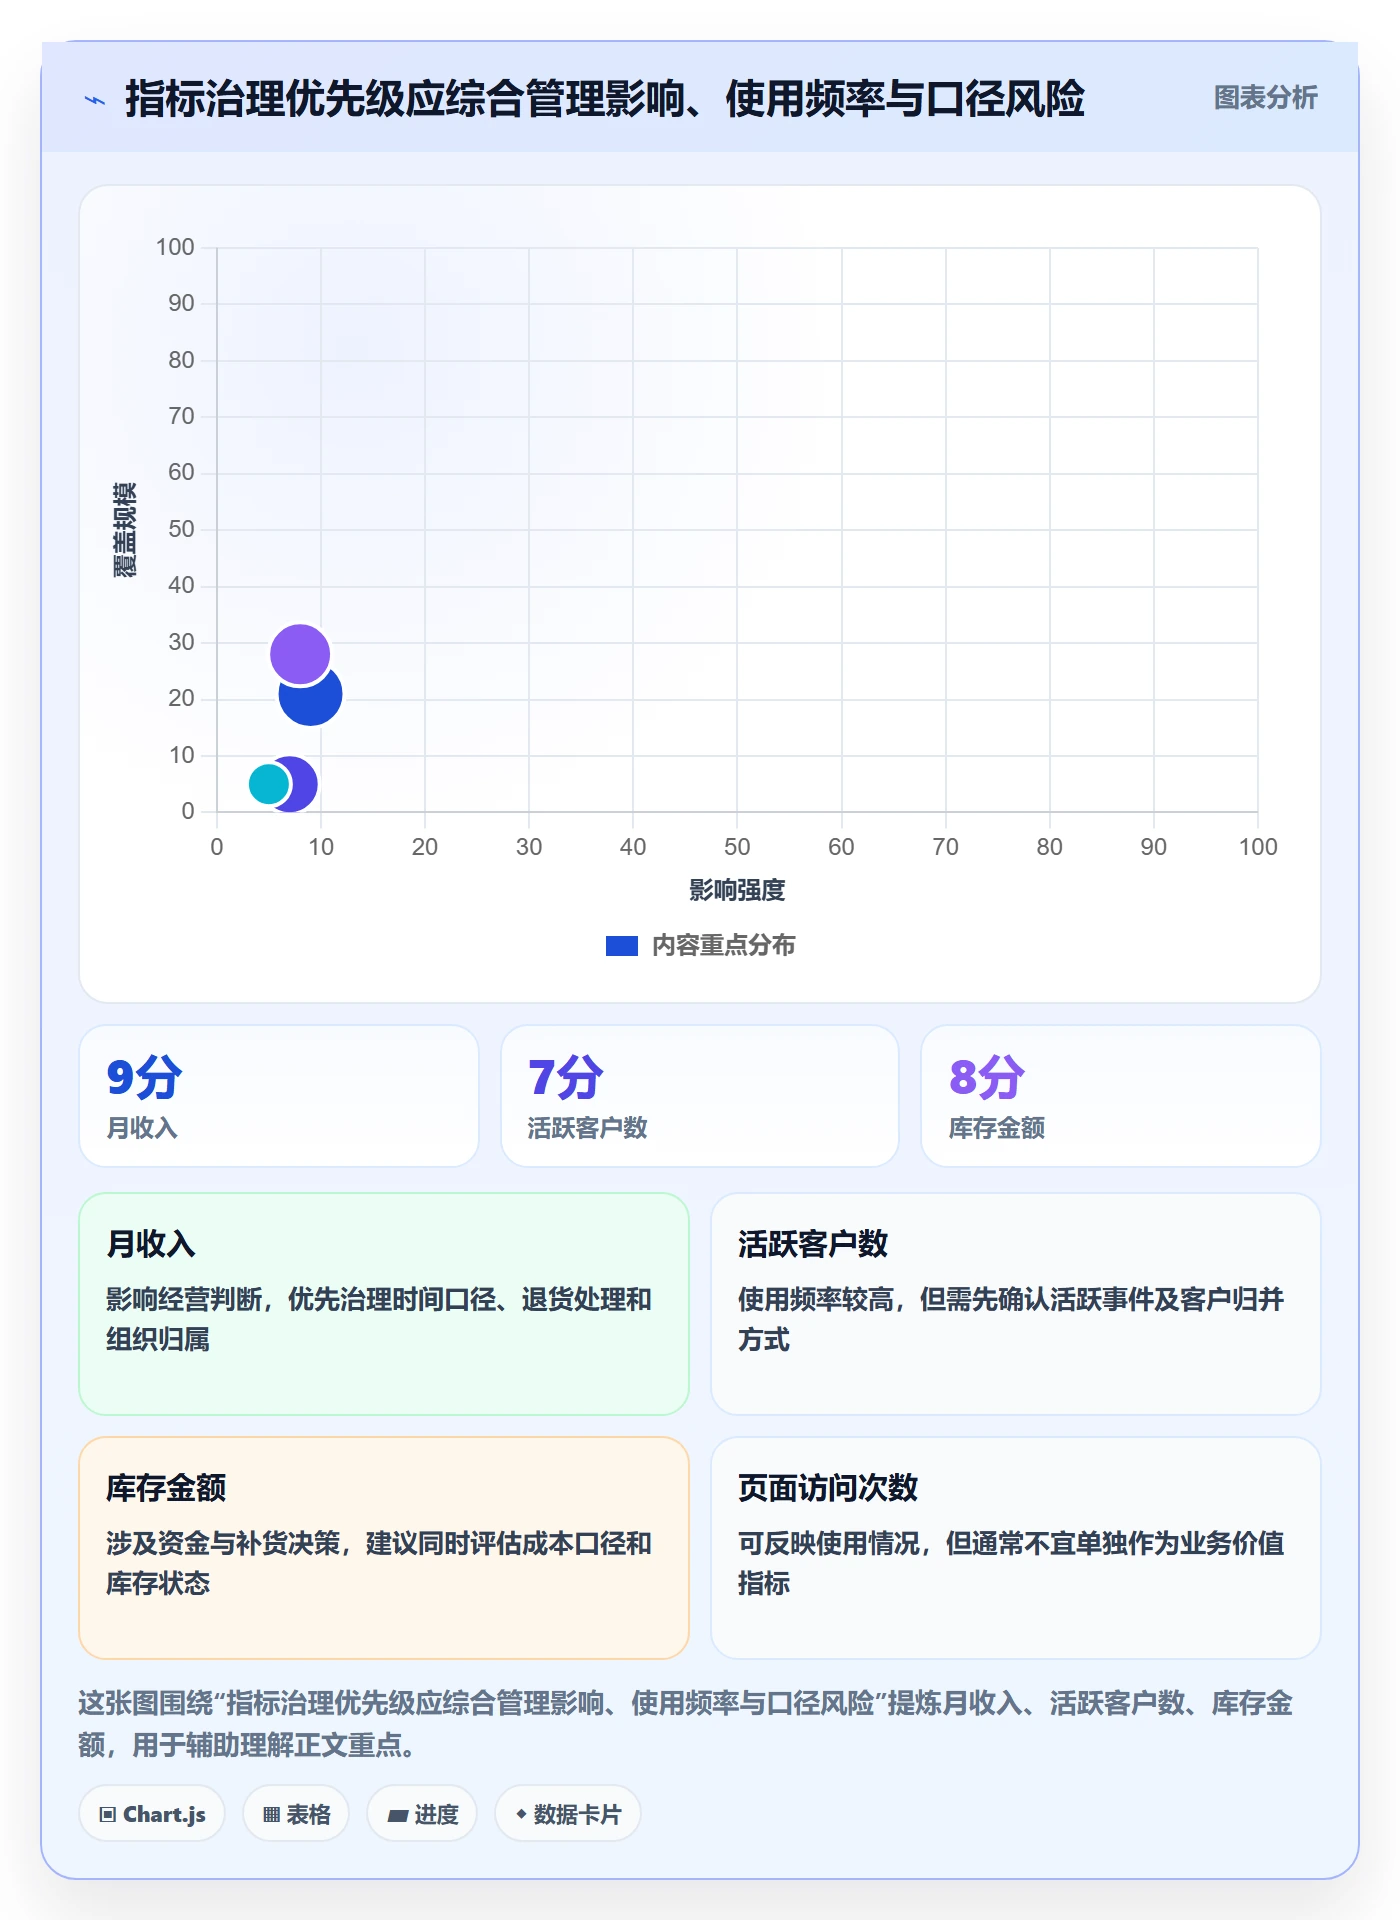Click the 图表分析 label in header
The image size is (1400, 1920).
pos(1265,98)
